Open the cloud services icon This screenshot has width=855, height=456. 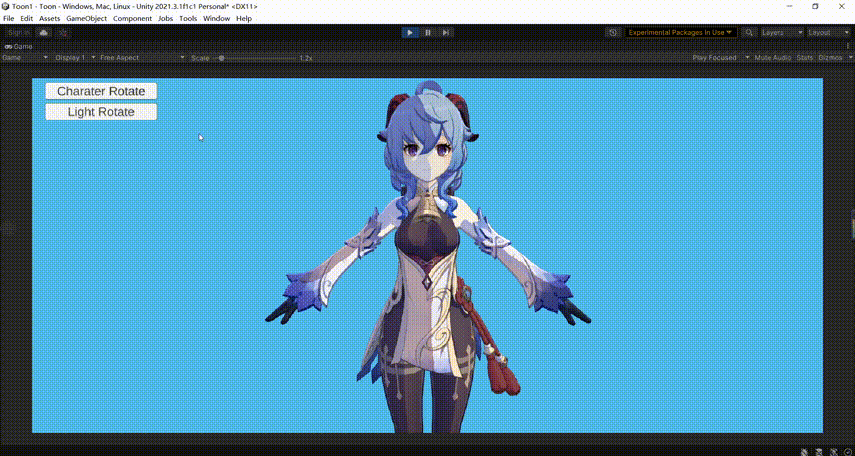click(44, 32)
